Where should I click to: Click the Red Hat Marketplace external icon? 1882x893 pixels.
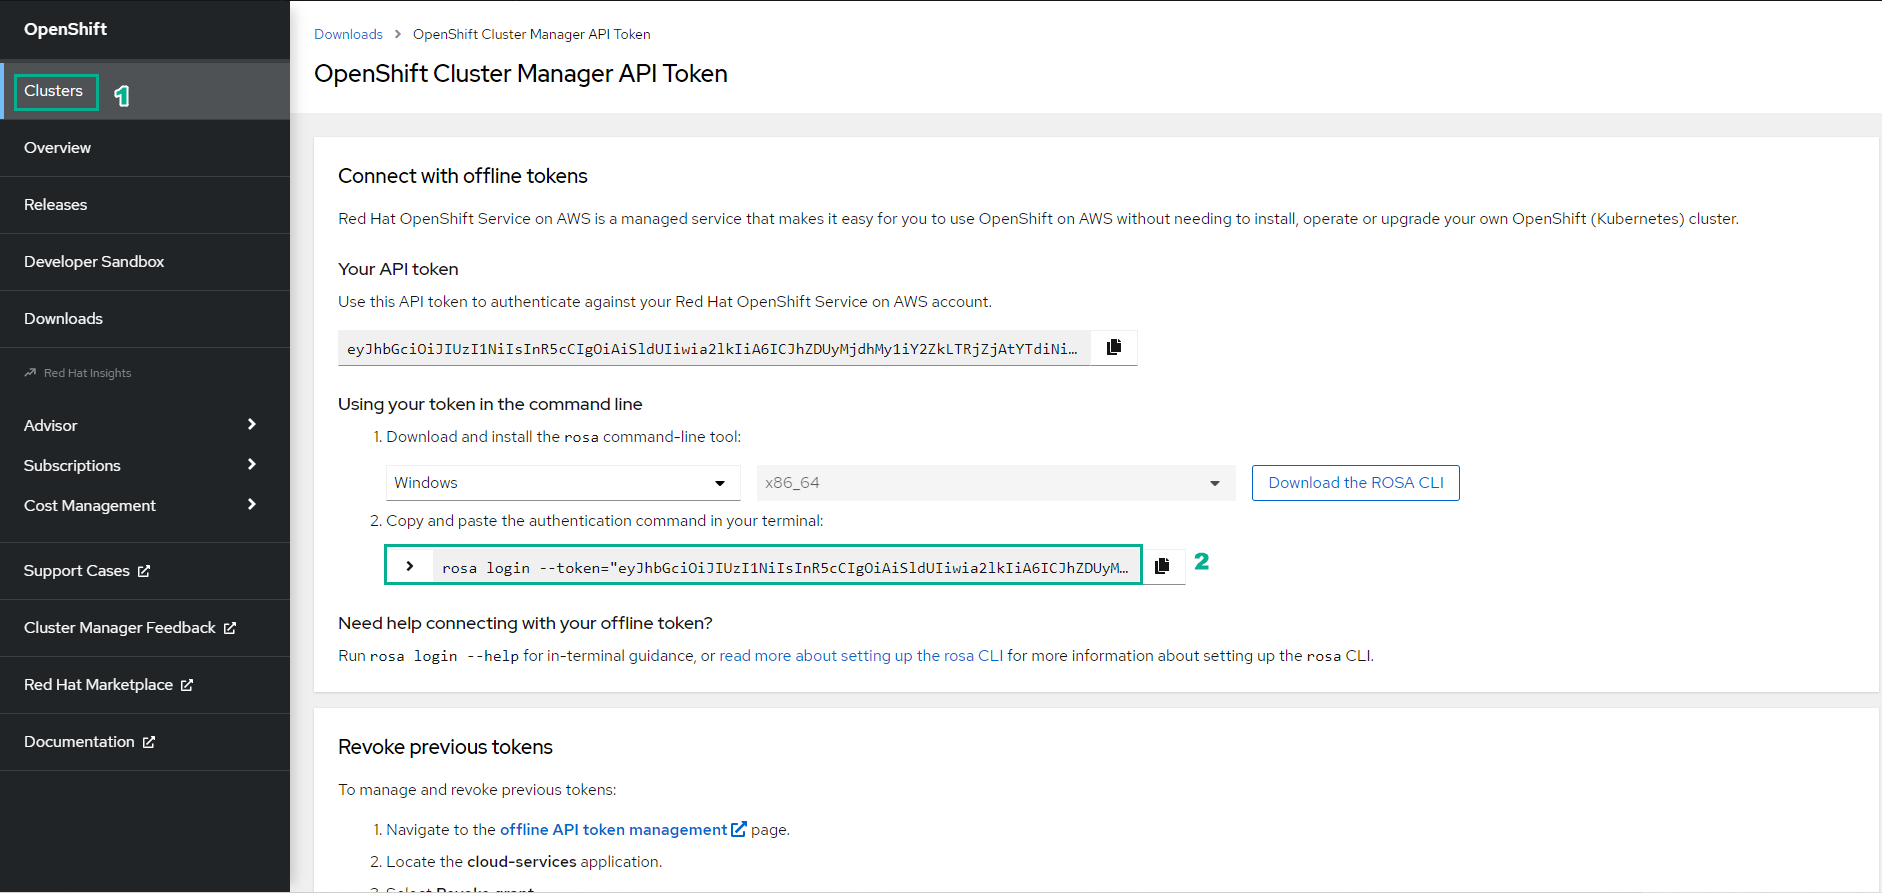(x=187, y=685)
